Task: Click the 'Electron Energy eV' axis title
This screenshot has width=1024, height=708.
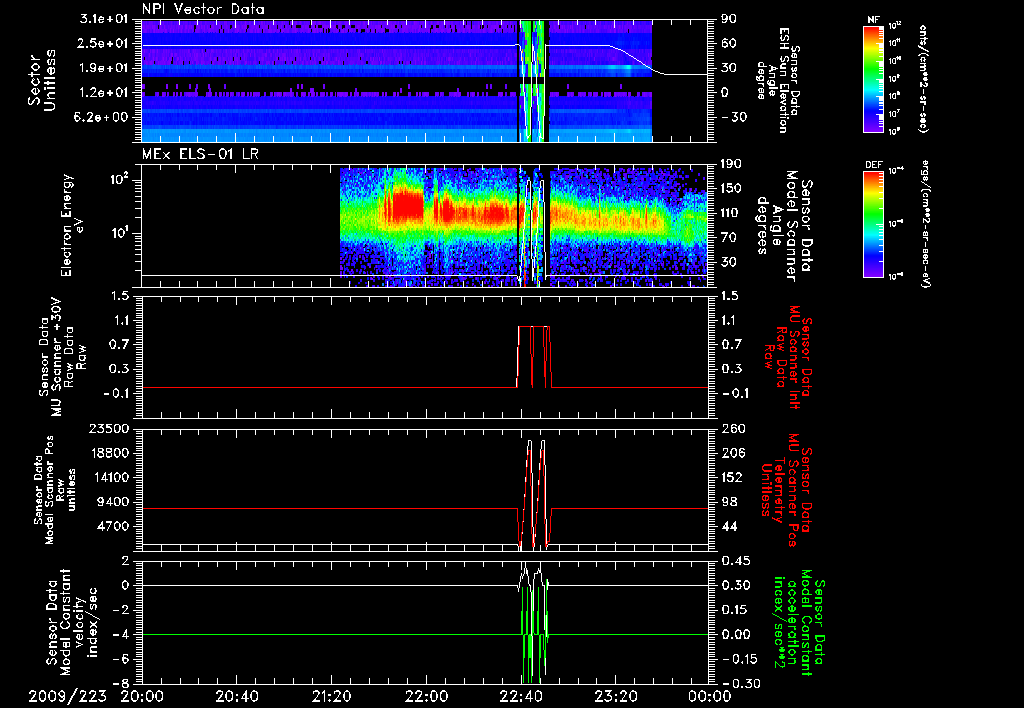Action: 72,225
